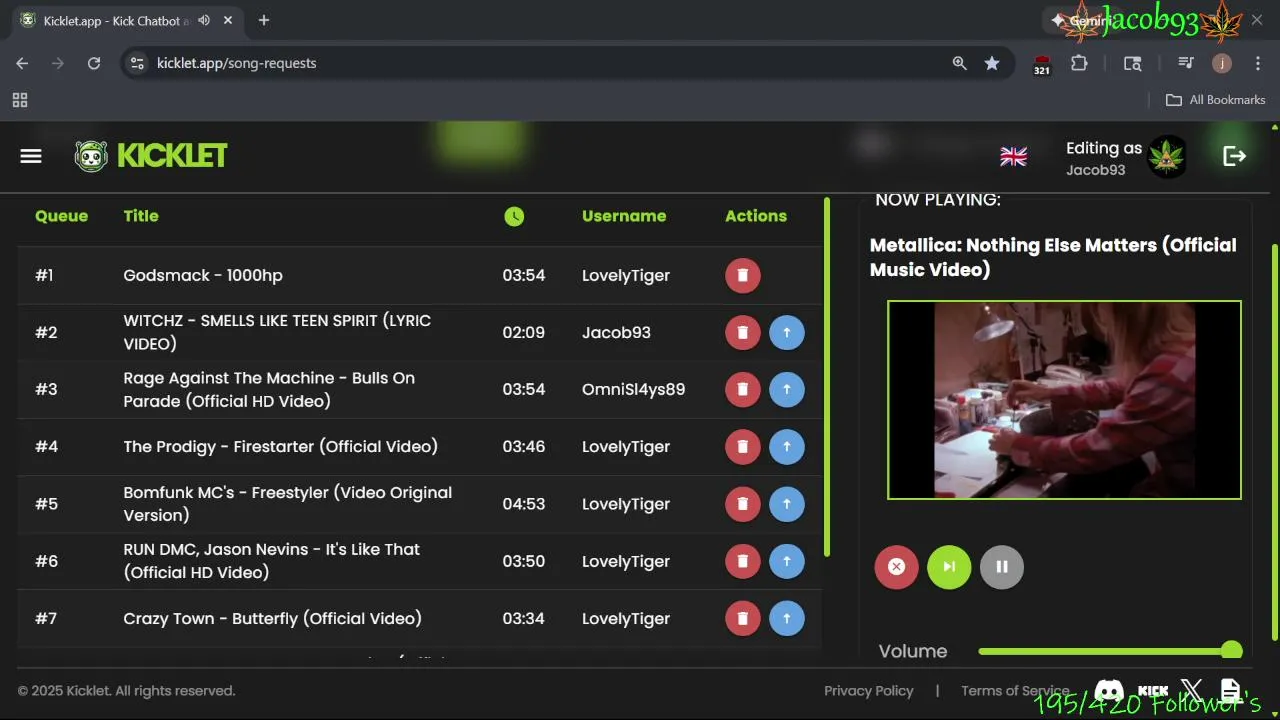Delete Godsmack - 1000hp from queue
The width and height of the screenshot is (1280, 720).
click(x=742, y=275)
